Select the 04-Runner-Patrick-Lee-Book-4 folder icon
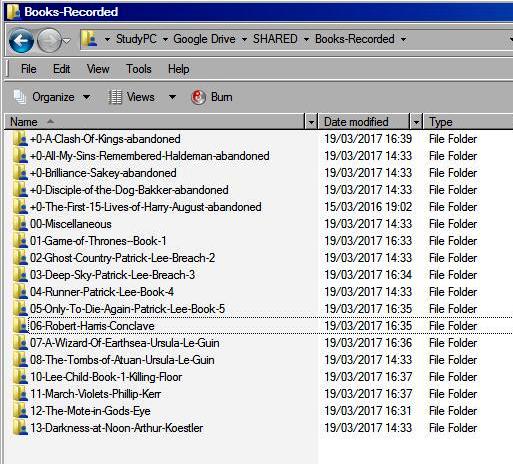This screenshot has height=464, width=513. (20, 292)
